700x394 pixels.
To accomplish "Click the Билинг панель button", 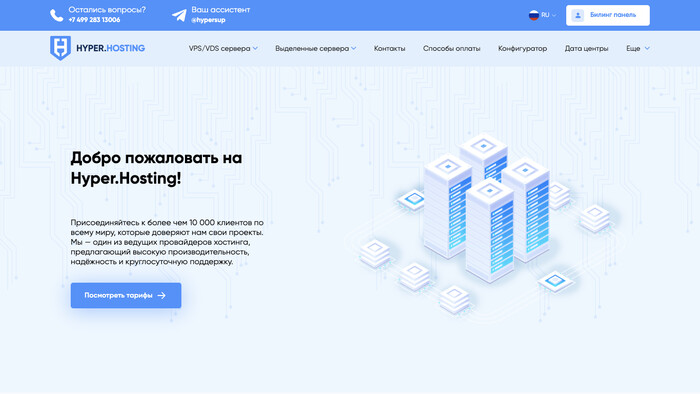I will (608, 15).
